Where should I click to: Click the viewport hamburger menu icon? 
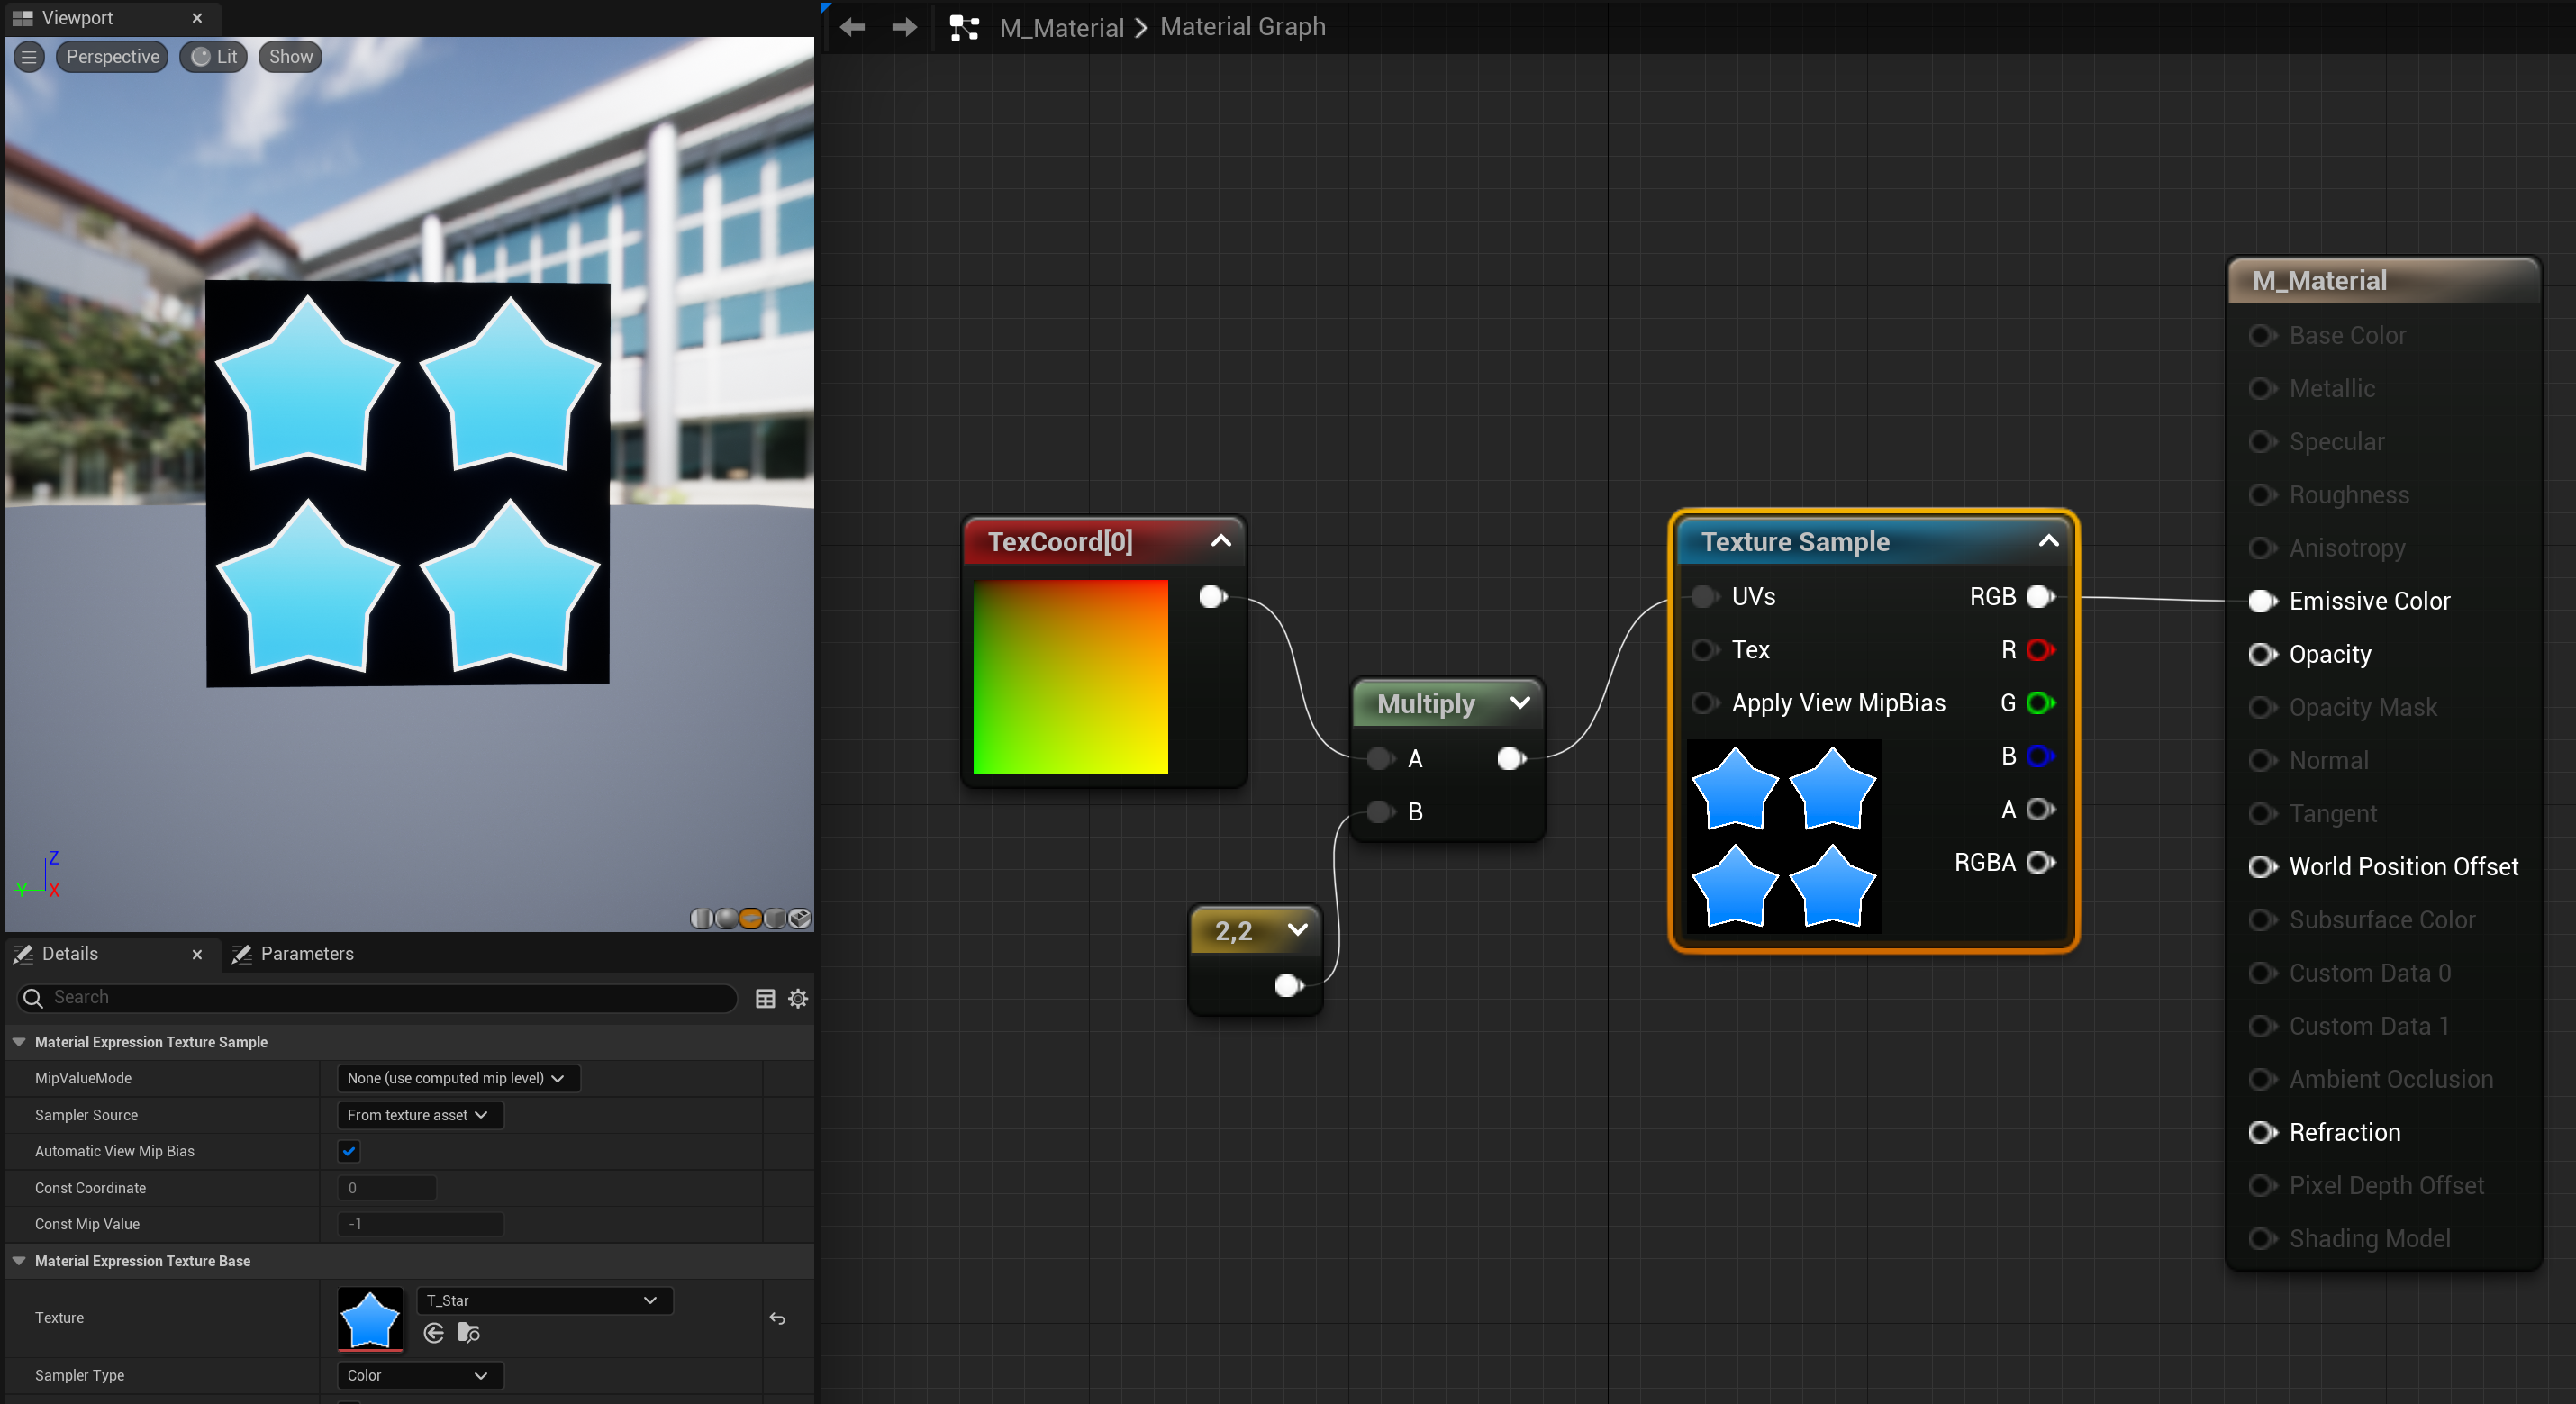point(29,57)
